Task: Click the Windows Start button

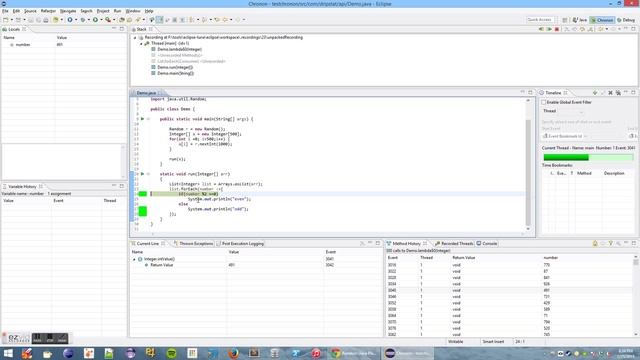Action: [x=8, y=353]
